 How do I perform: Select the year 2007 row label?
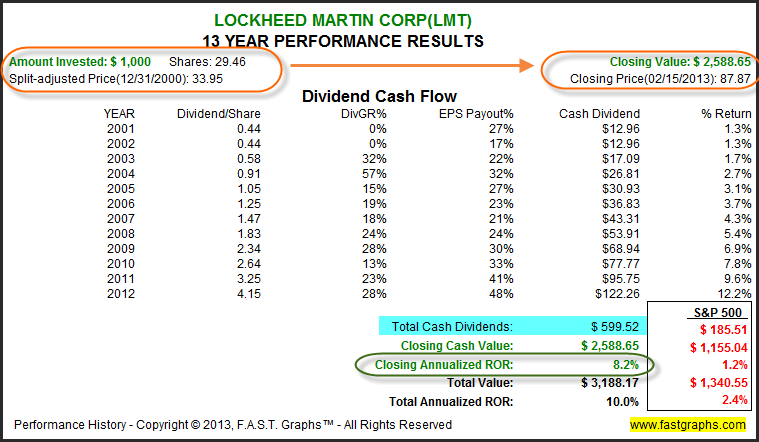click(121, 219)
